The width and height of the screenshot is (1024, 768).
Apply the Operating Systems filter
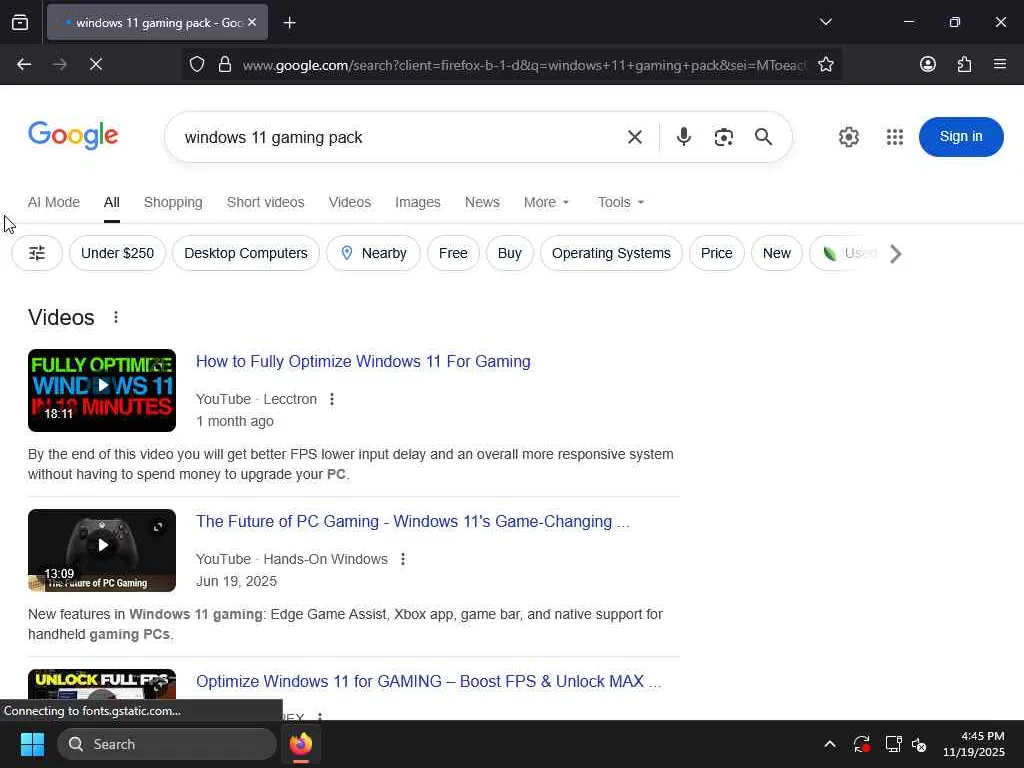[611, 253]
